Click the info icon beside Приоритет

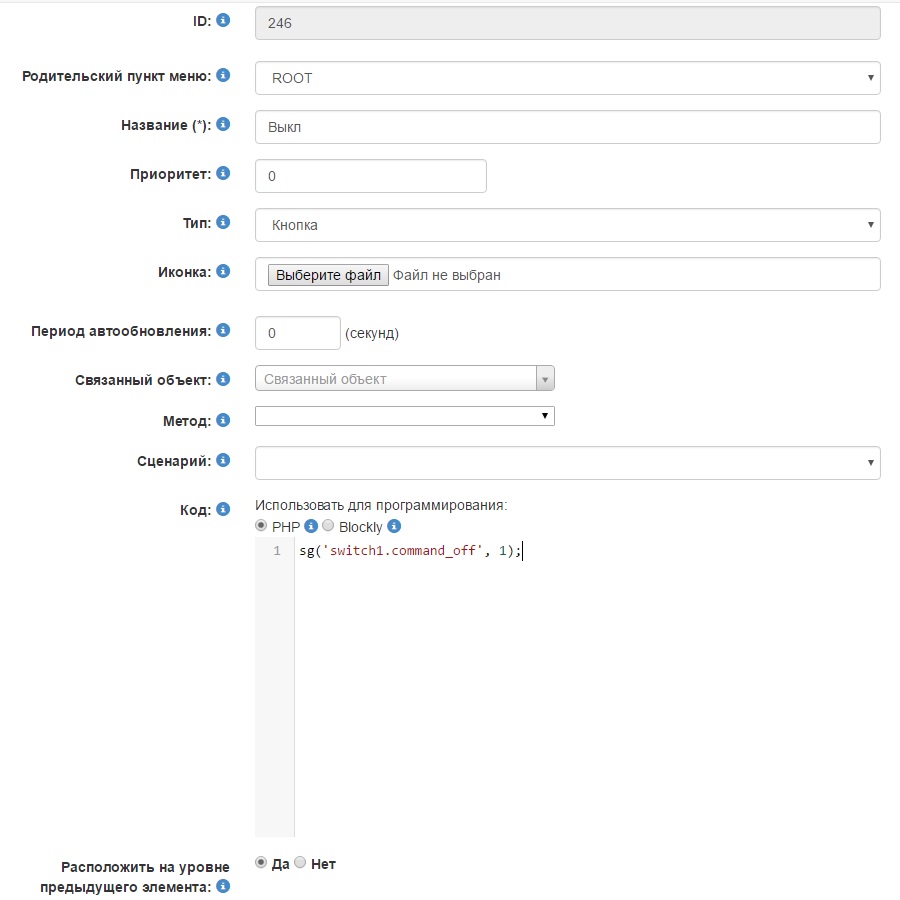pos(223,173)
